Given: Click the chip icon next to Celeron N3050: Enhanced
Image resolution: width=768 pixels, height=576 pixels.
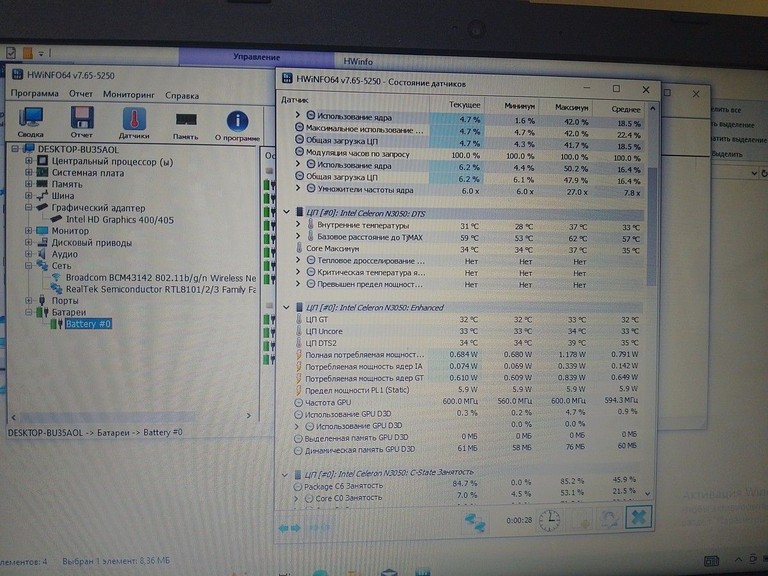Looking at the screenshot, I should 299,307.
